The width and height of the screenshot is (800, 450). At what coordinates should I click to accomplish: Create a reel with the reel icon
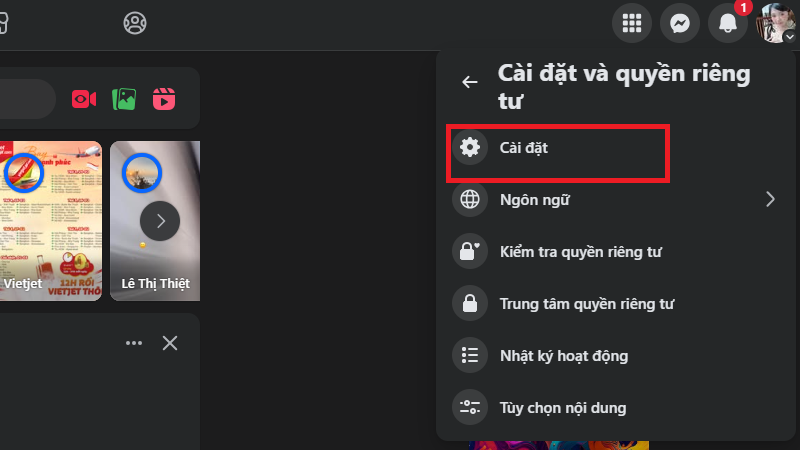(164, 99)
